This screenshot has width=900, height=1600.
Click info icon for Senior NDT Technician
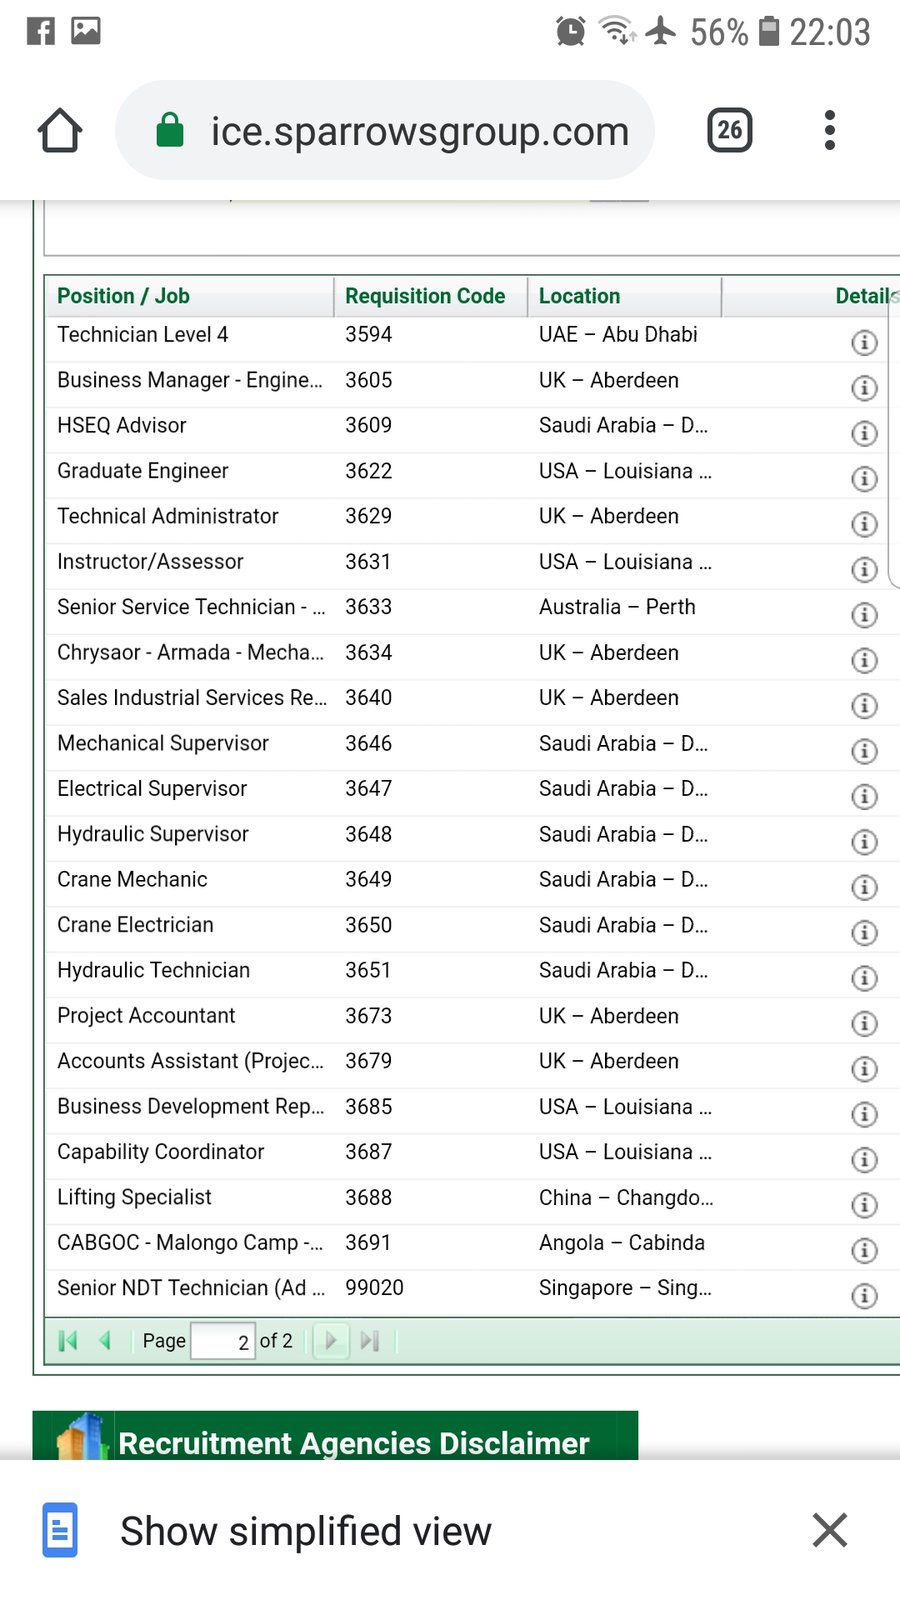click(x=864, y=1296)
